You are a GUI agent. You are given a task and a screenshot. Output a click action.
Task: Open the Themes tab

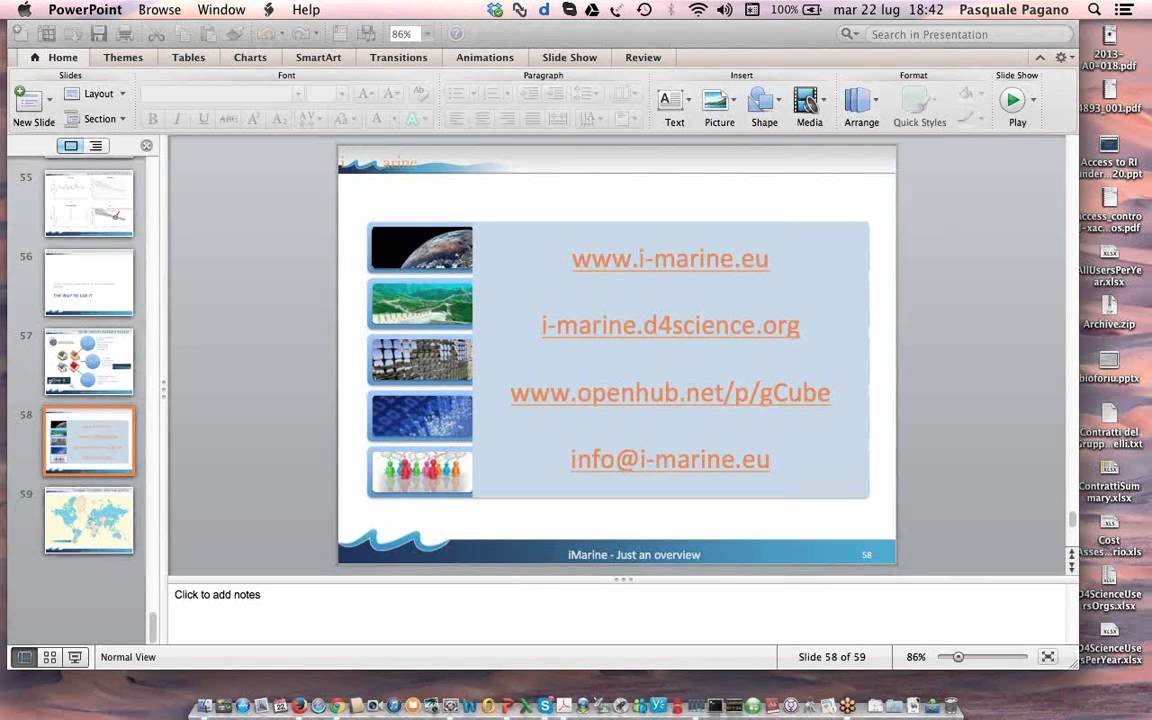click(123, 57)
